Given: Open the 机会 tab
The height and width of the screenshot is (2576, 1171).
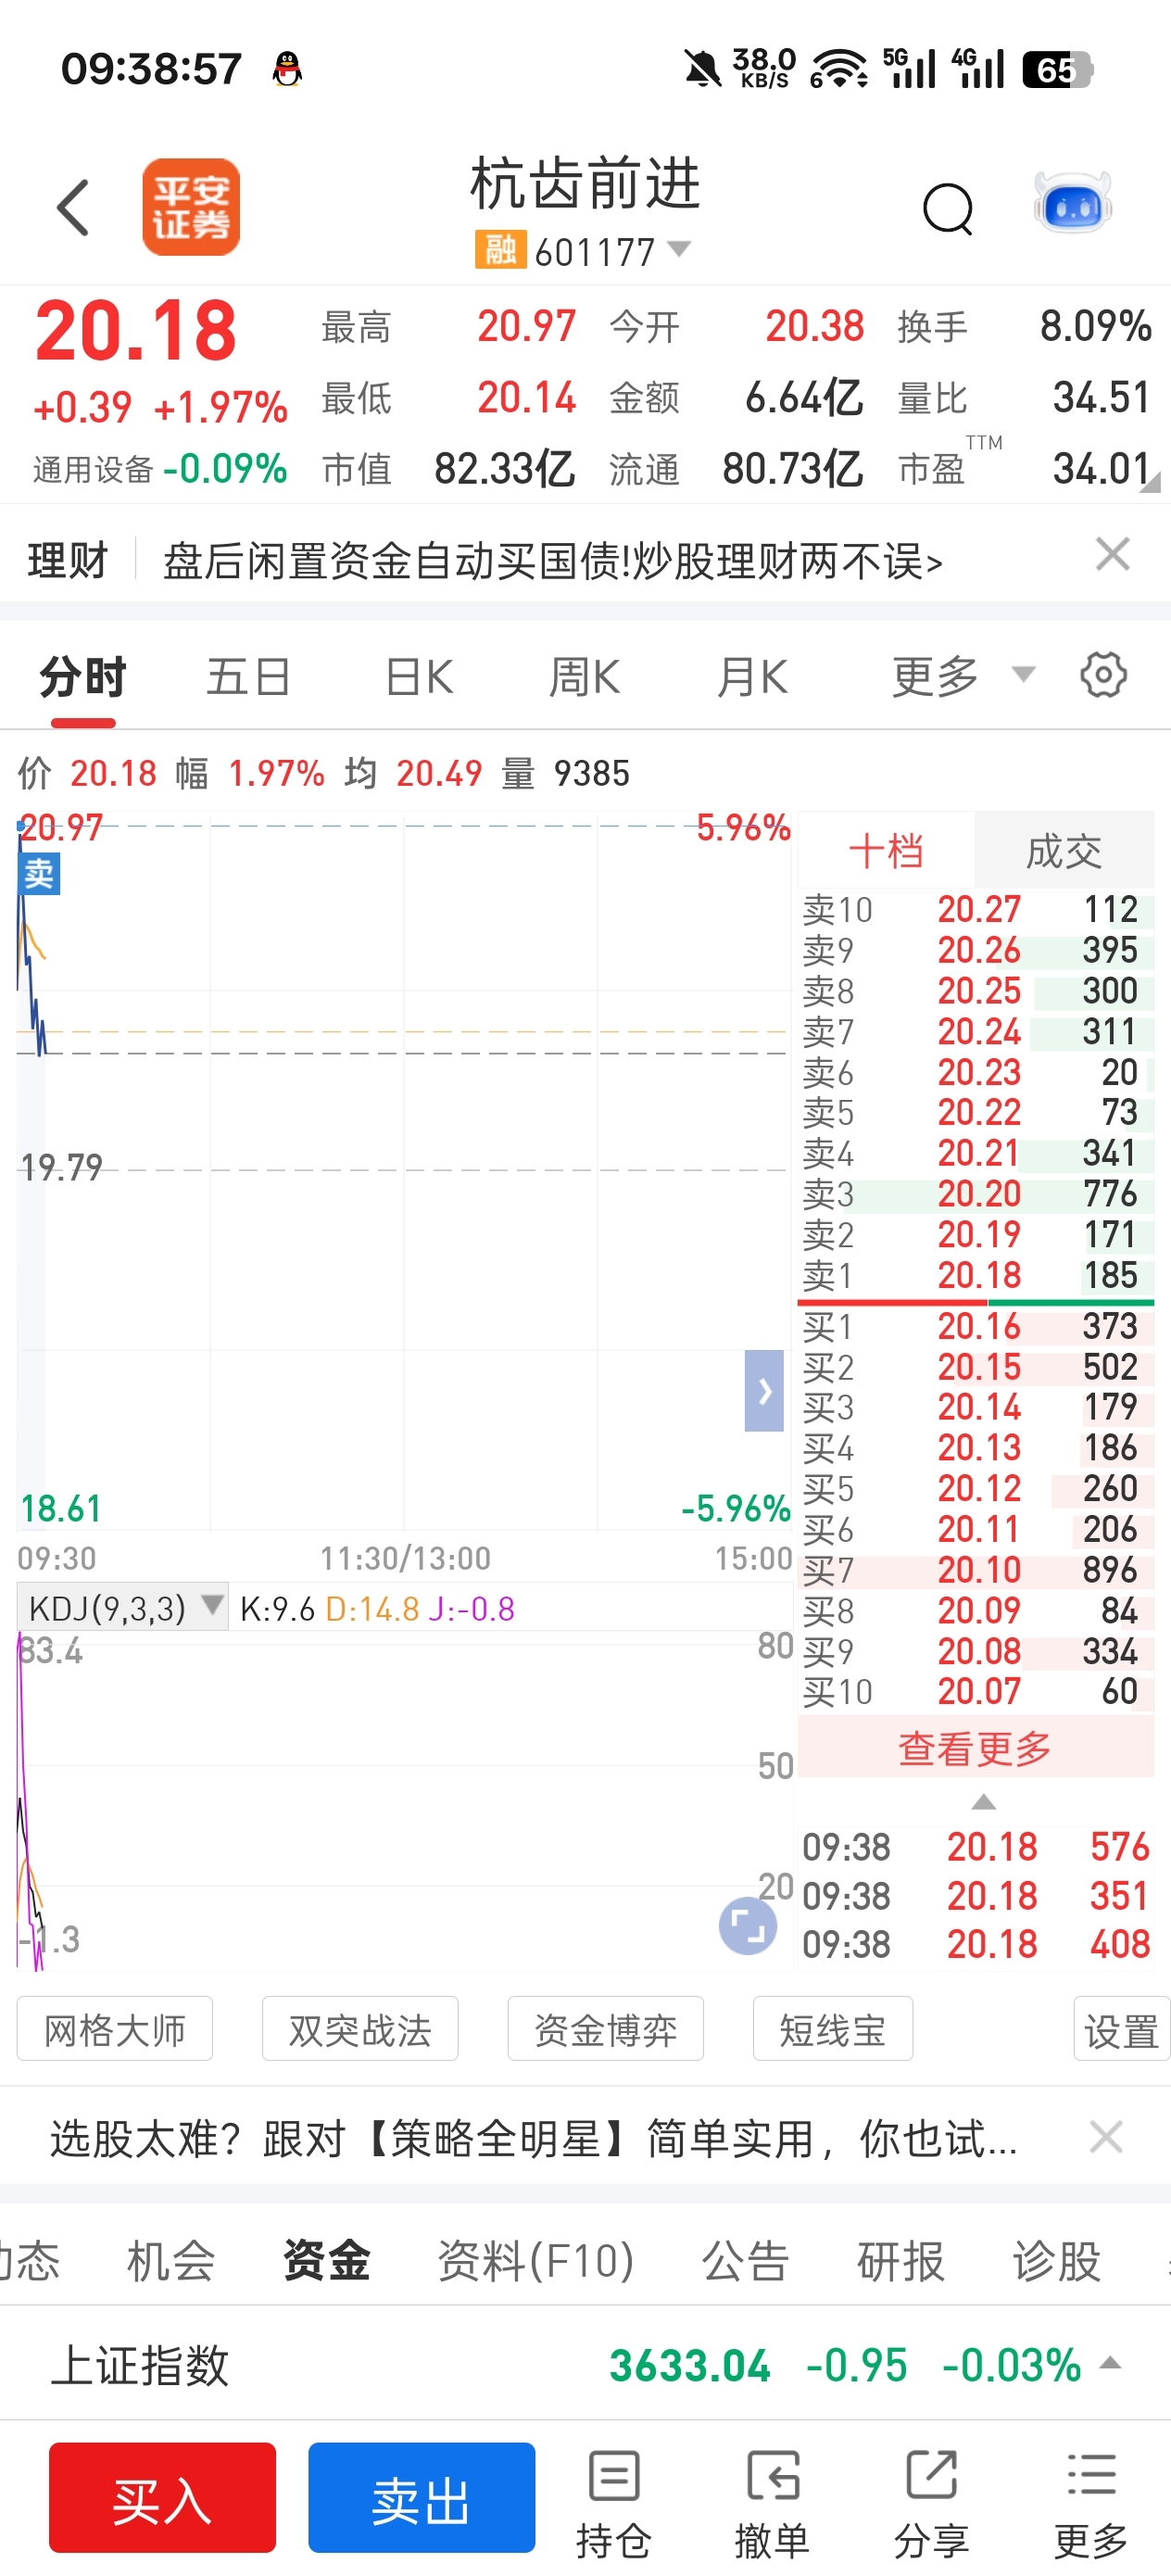Looking at the screenshot, I should coord(171,2260).
